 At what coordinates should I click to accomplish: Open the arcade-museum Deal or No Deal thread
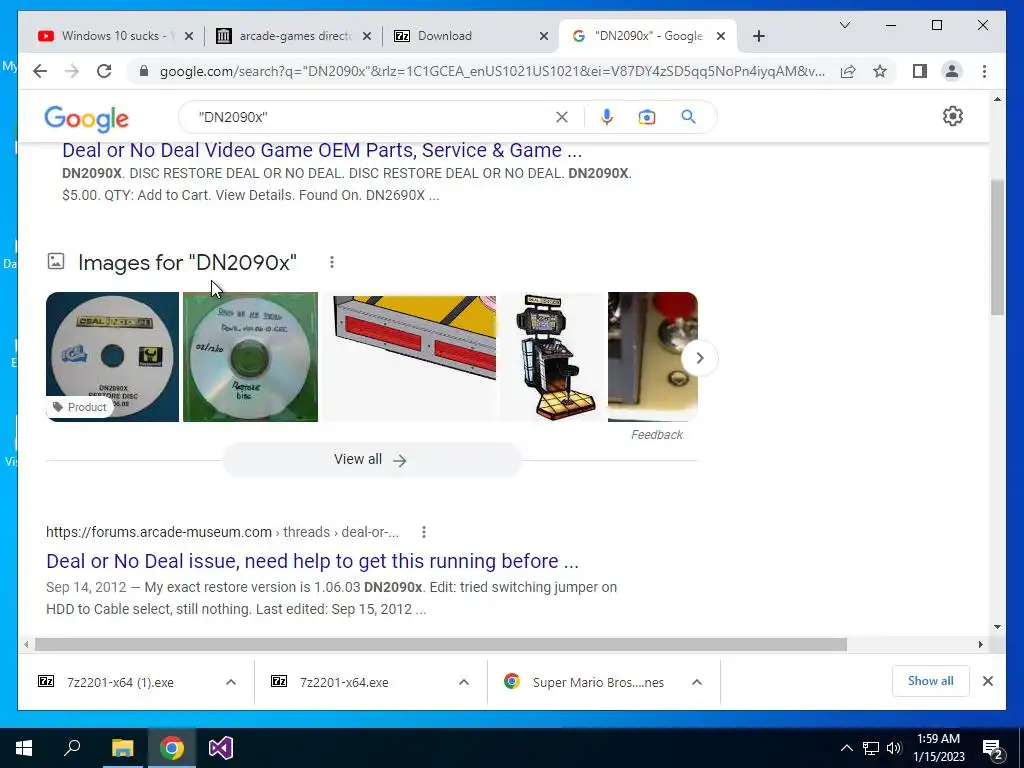tap(312, 561)
